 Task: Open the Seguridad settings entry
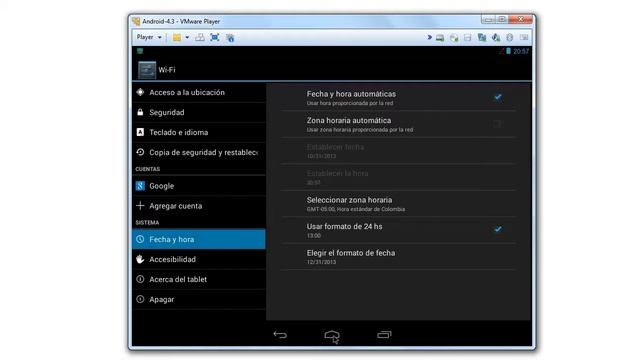(199, 112)
